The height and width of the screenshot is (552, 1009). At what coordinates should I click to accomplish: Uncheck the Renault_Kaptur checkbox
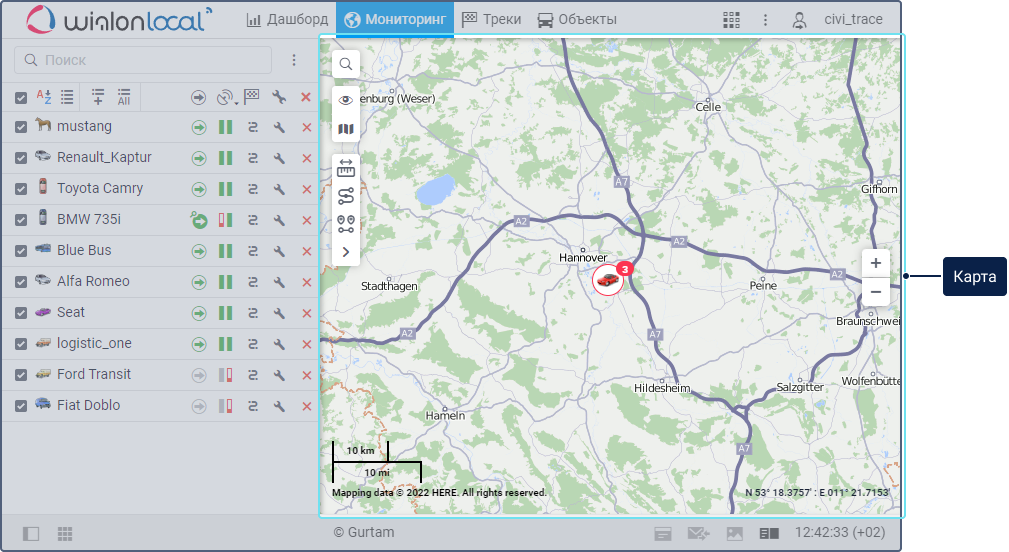[x=21, y=158]
